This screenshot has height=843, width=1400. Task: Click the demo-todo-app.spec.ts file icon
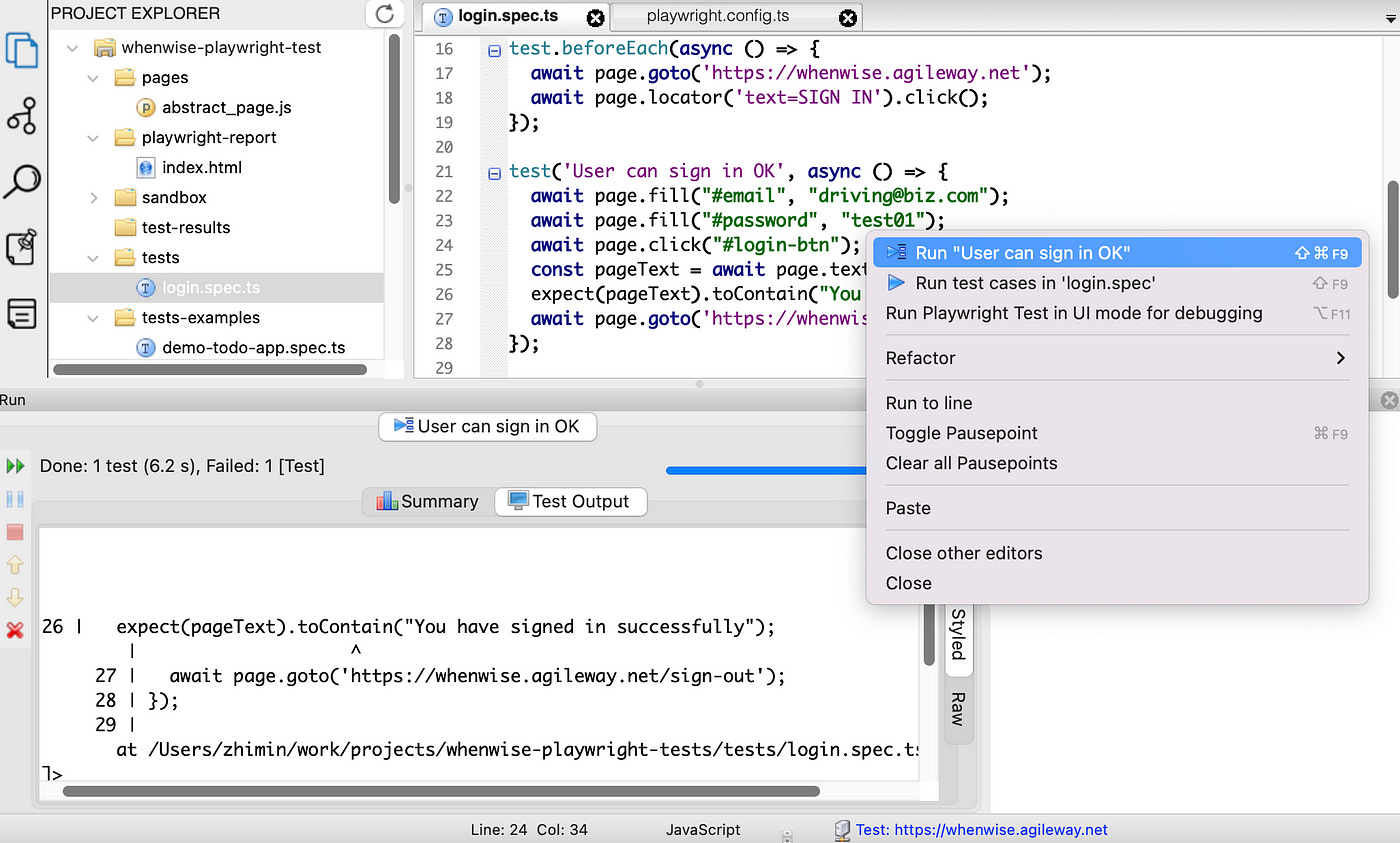[146, 348]
